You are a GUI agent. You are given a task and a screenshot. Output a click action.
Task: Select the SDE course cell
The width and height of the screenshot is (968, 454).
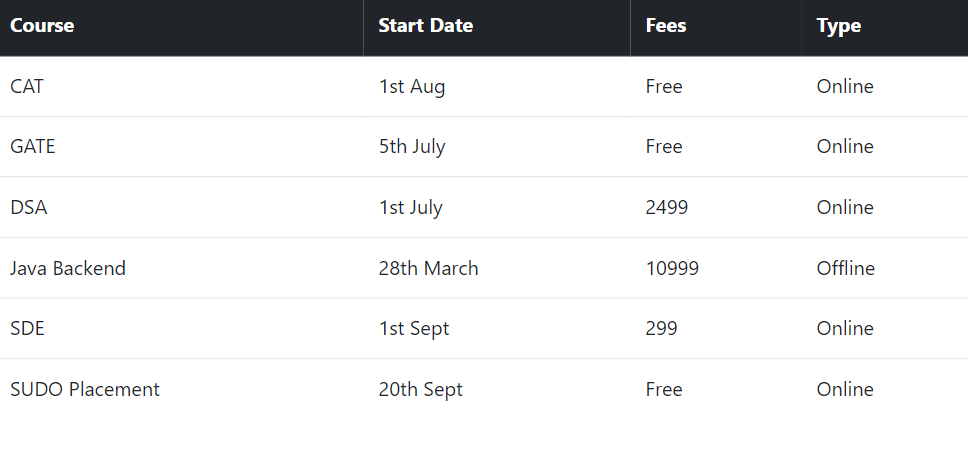(28, 329)
